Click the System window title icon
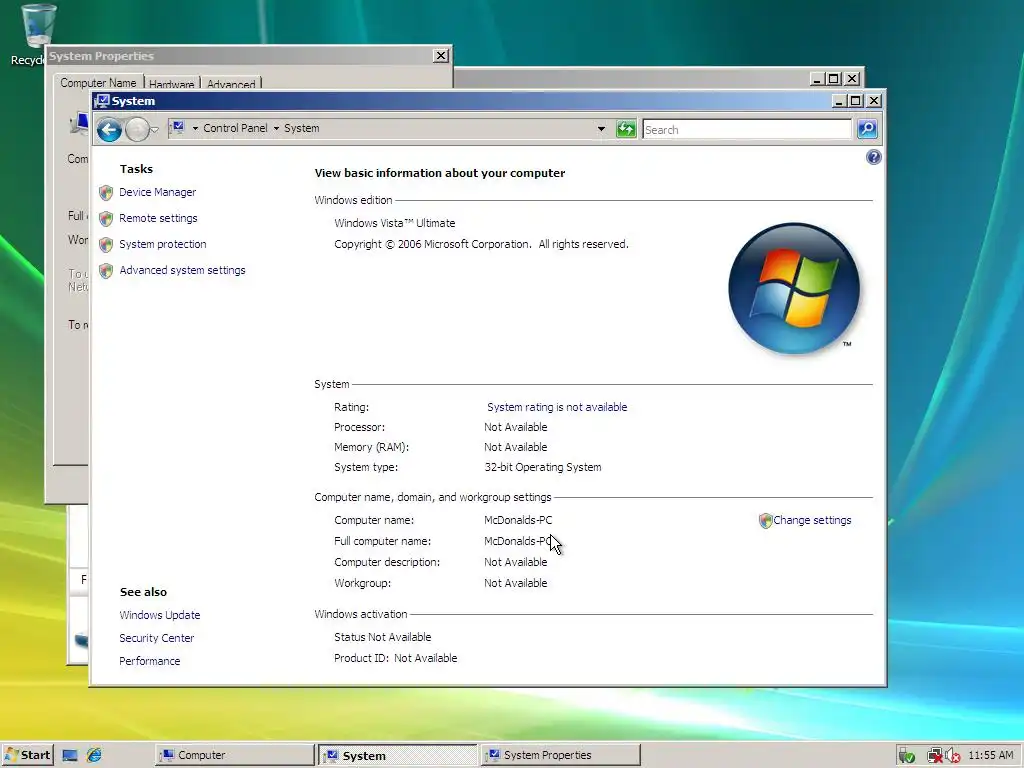The height and width of the screenshot is (768, 1024). pos(102,101)
